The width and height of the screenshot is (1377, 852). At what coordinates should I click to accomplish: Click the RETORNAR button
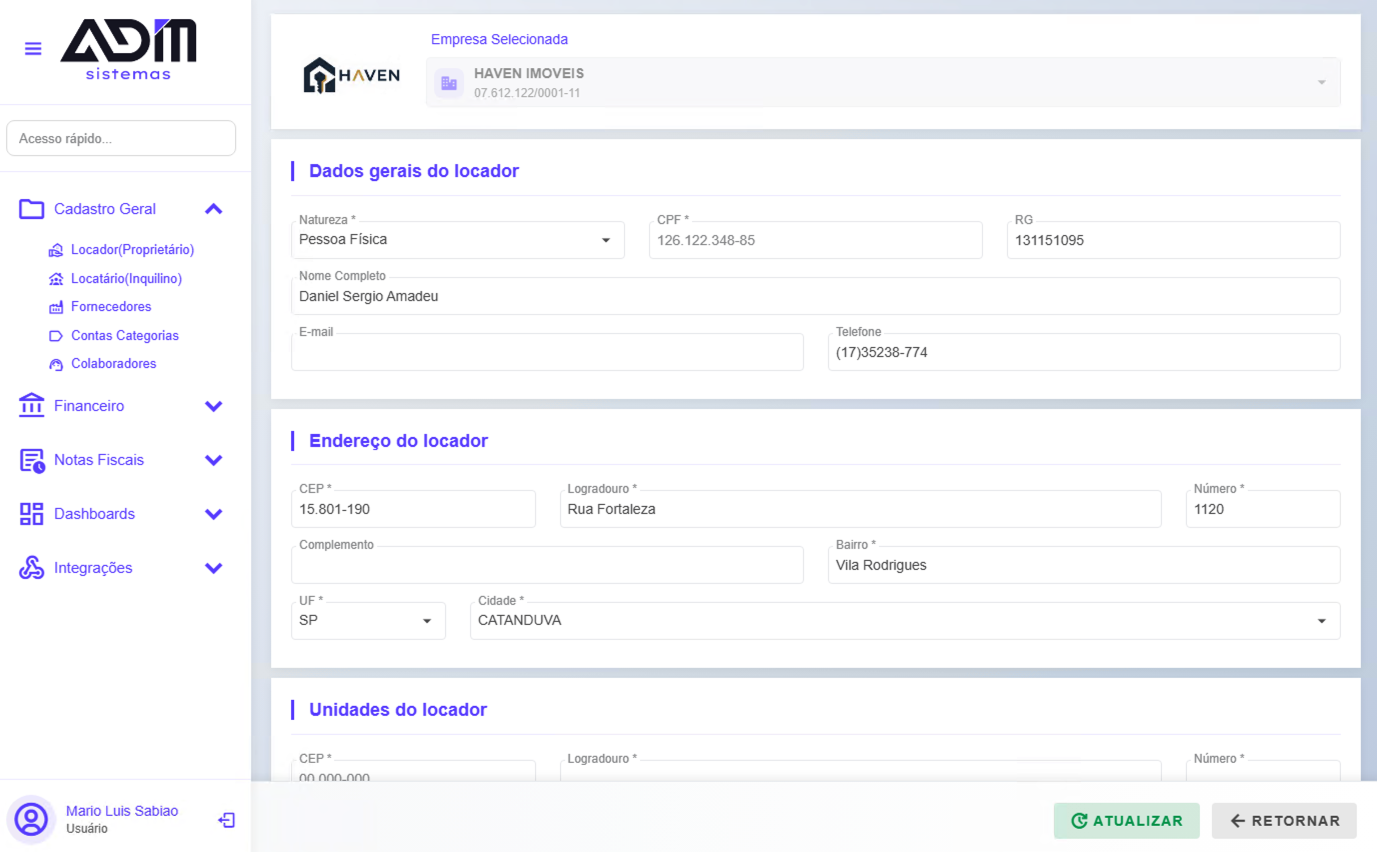click(1284, 821)
